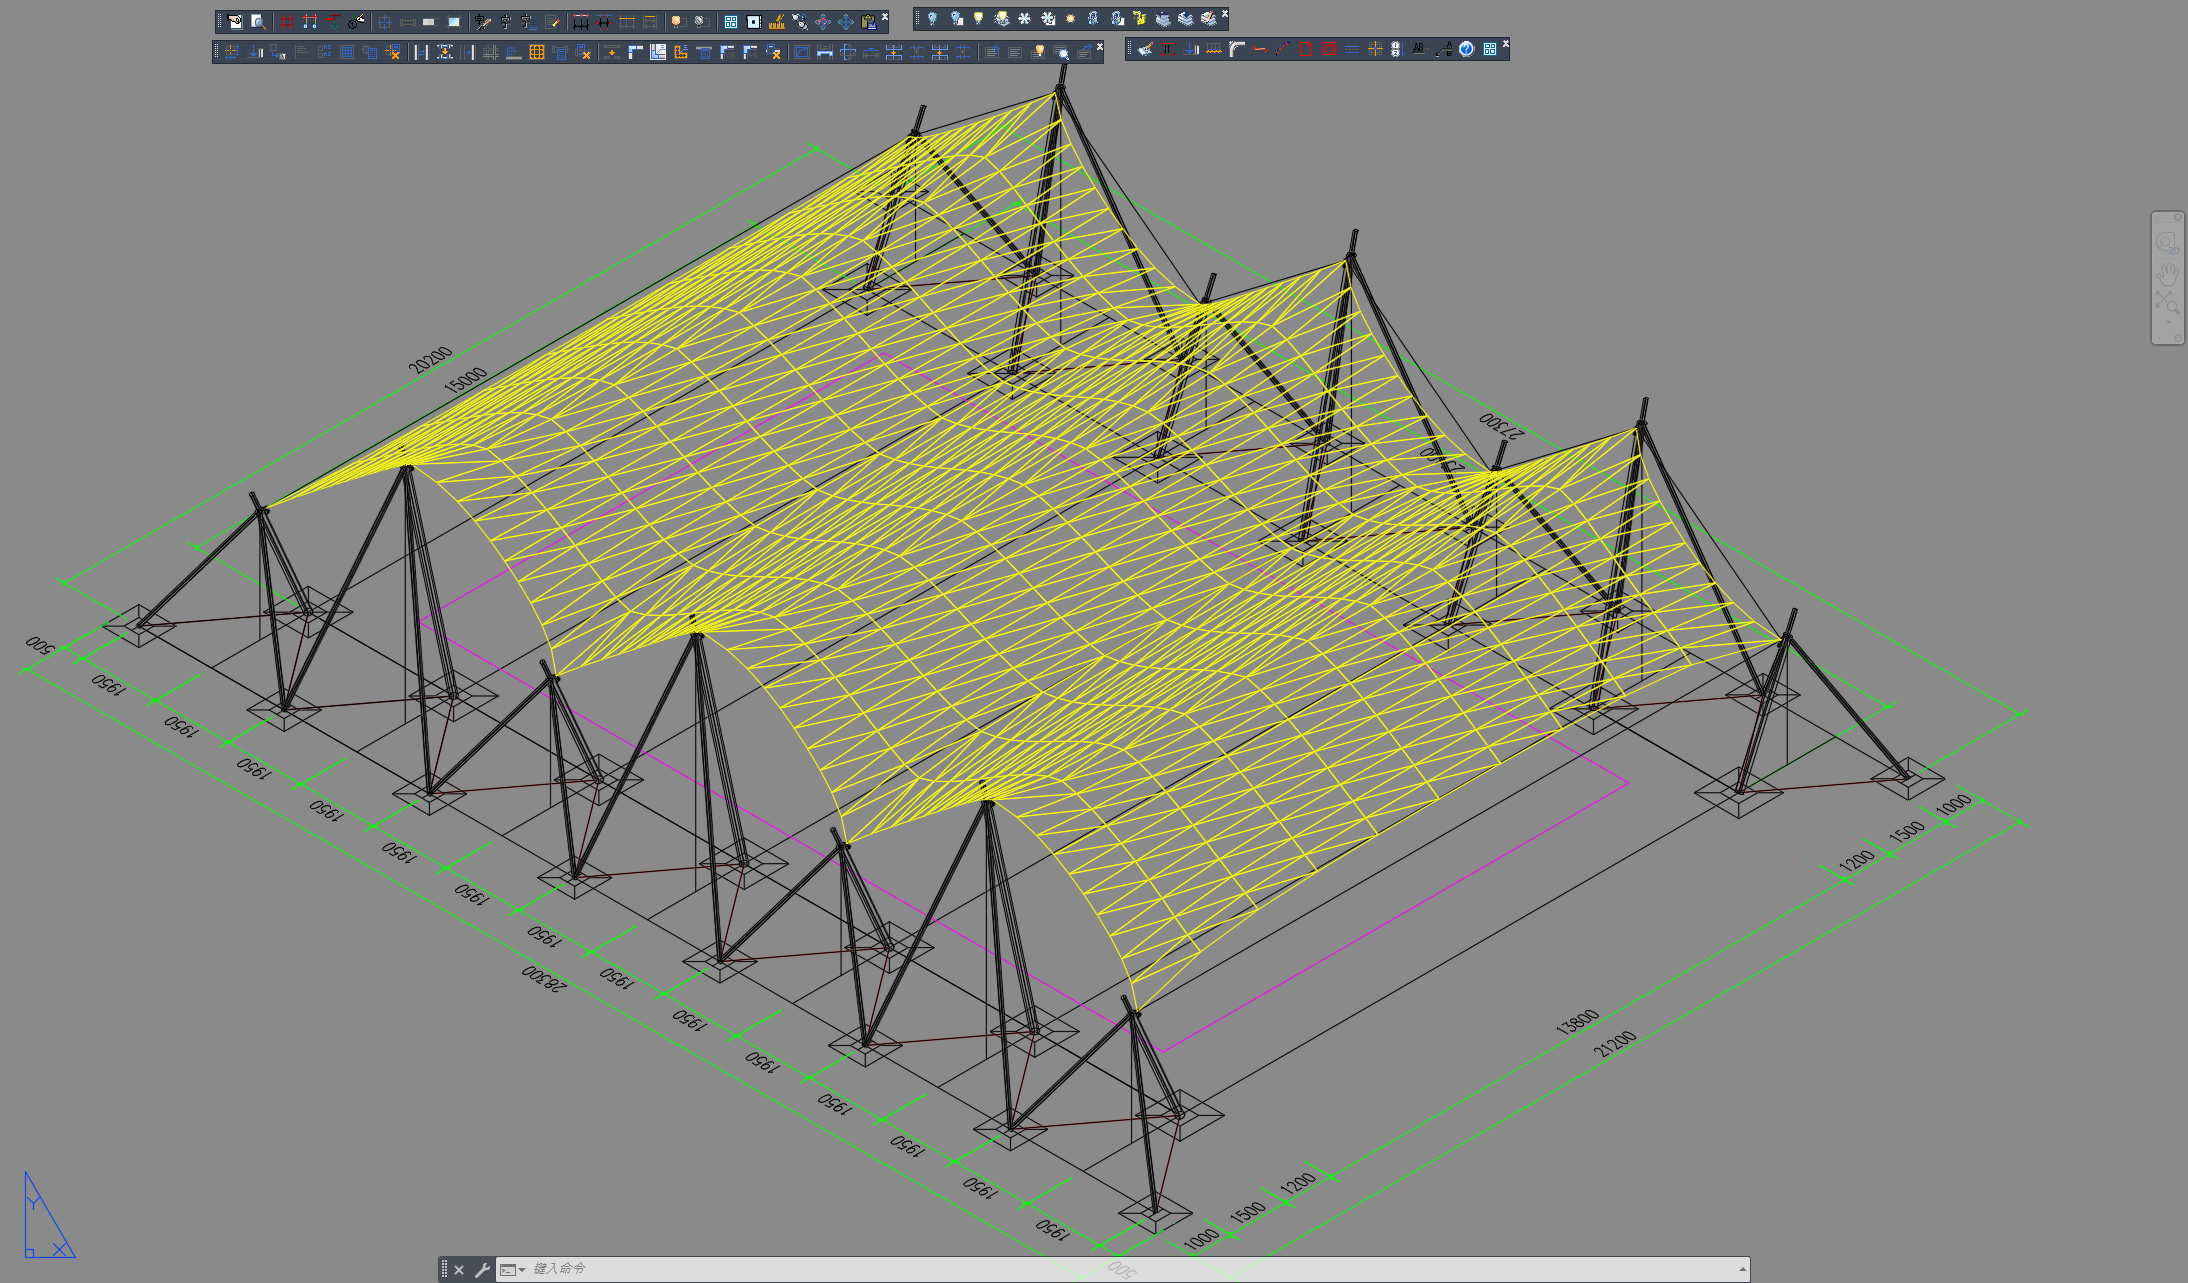Click the red square rectangle tool icon
The height and width of the screenshot is (1283, 2188).
[x=1305, y=49]
